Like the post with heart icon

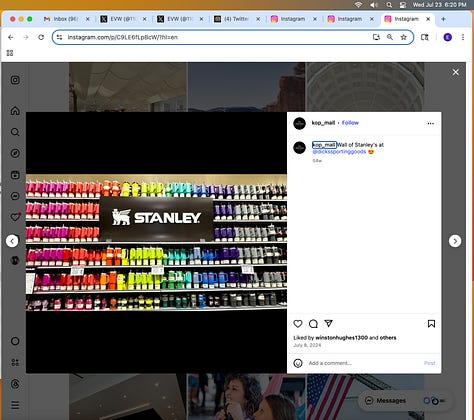(298, 324)
